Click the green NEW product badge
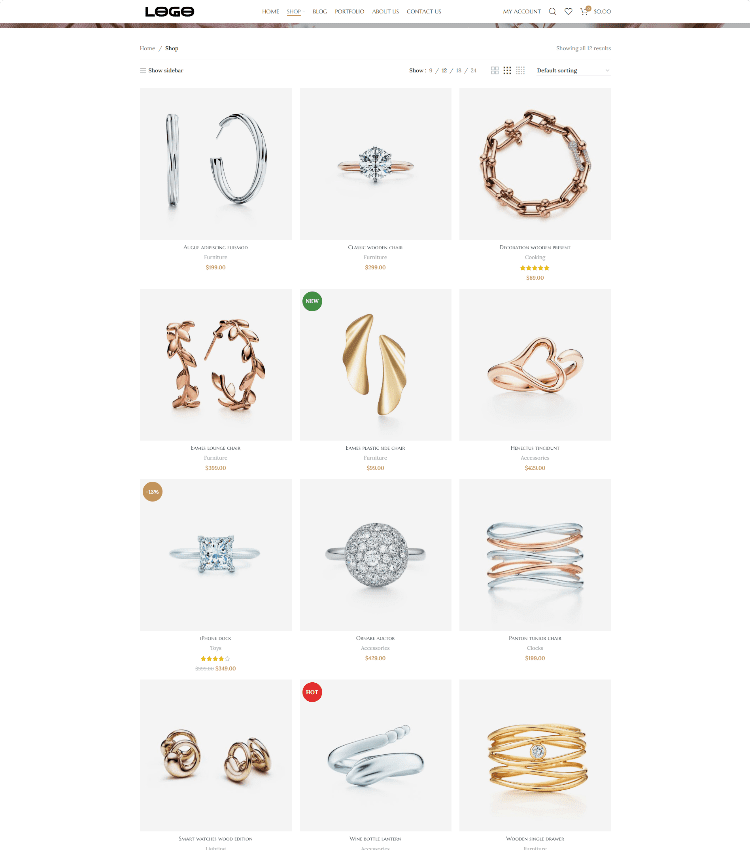This screenshot has height=850, width=750. coord(312,301)
